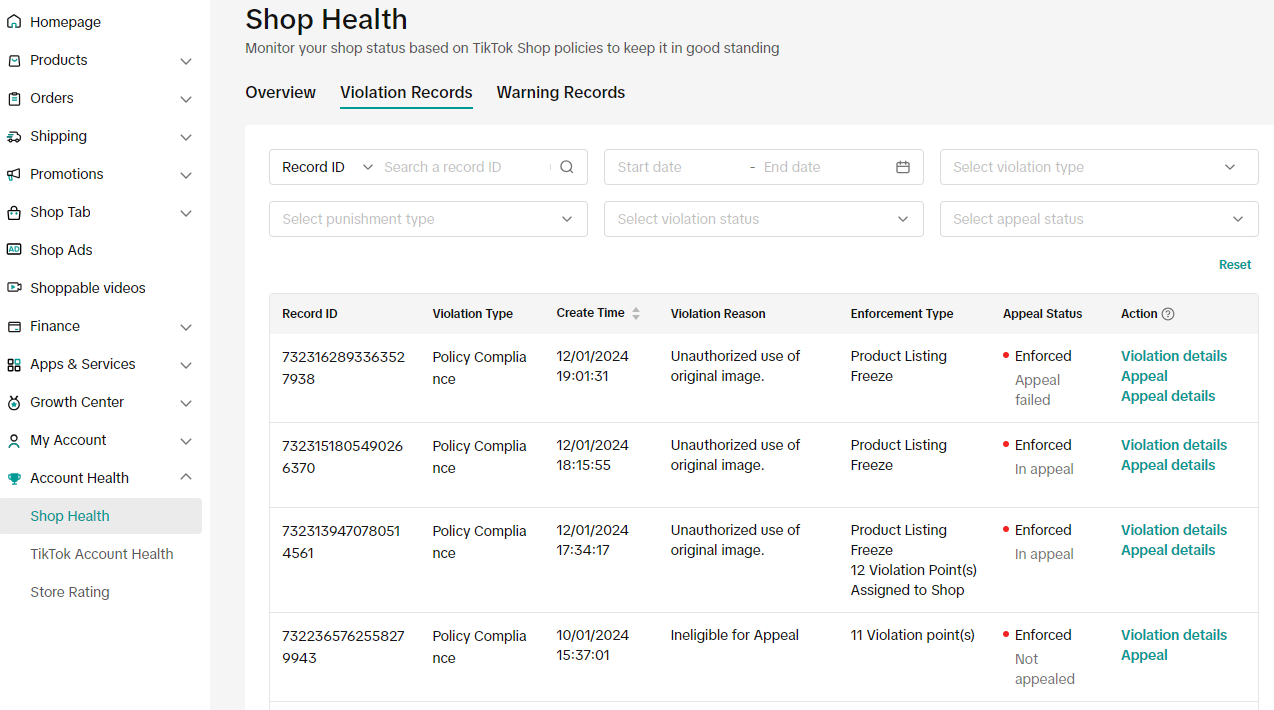The height and width of the screenshot is (710, 1274).
Task: Sort by Create Time arrows icon
Action: click(636, 314)
